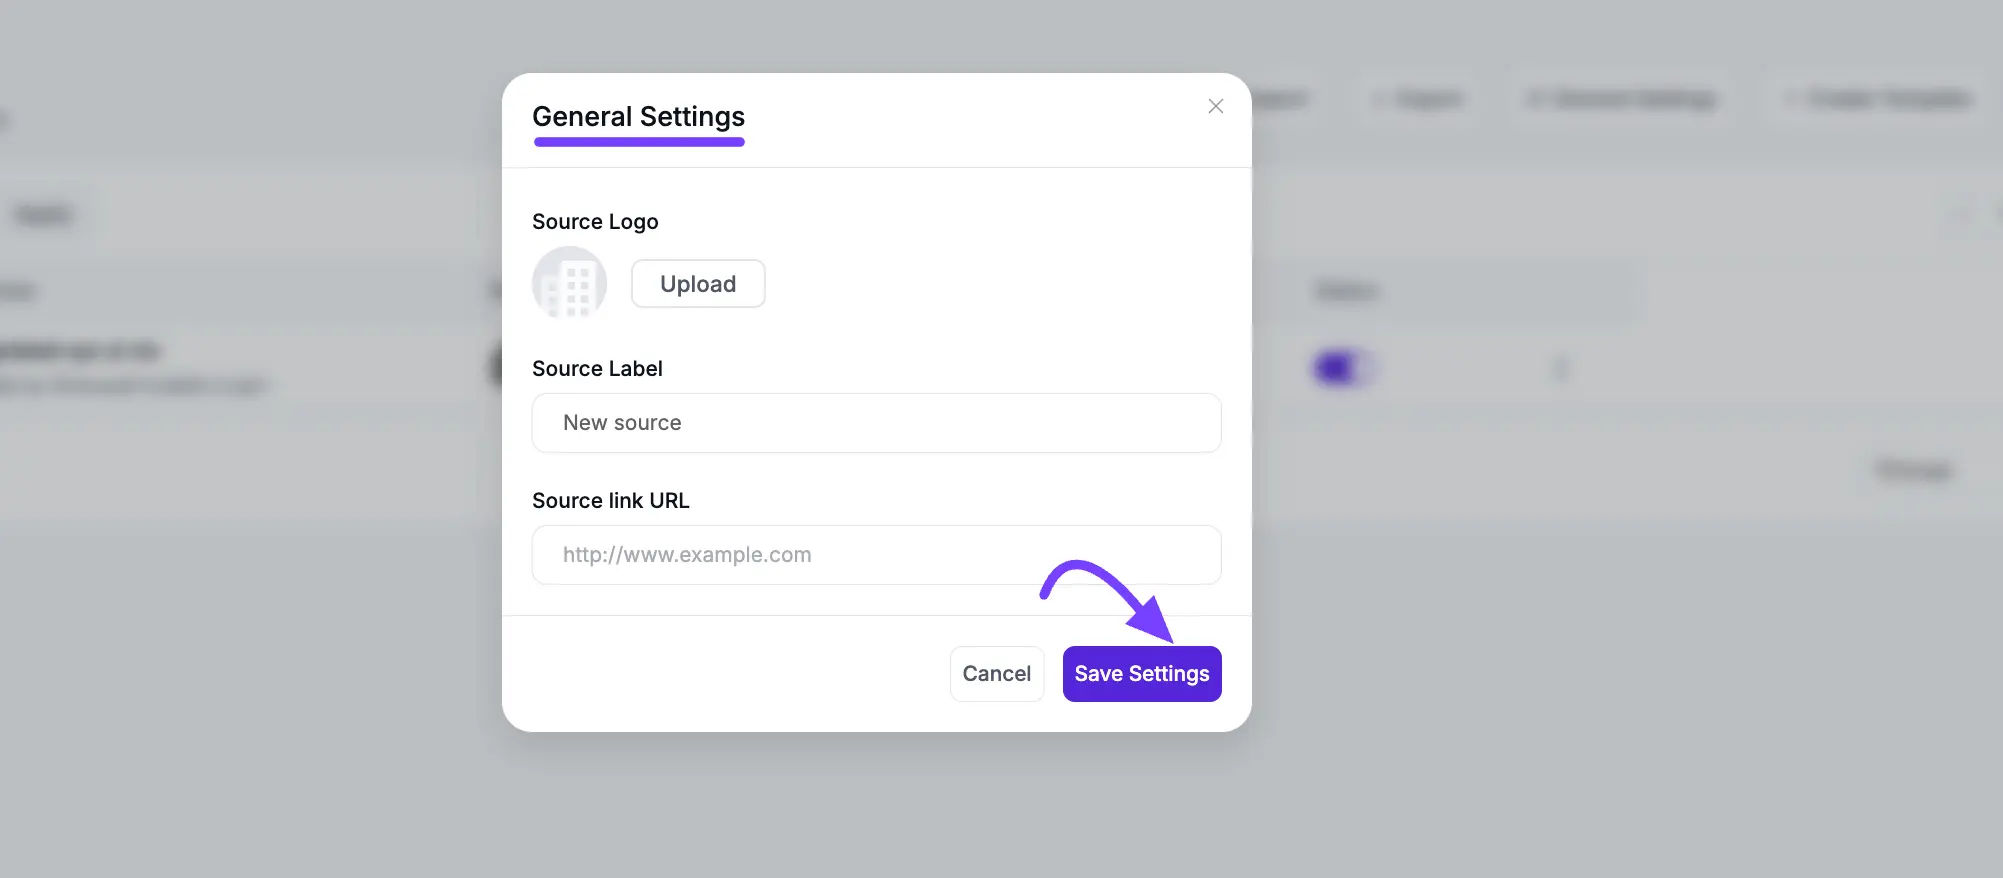Click the General Settings dialog heading

[638, 117]
